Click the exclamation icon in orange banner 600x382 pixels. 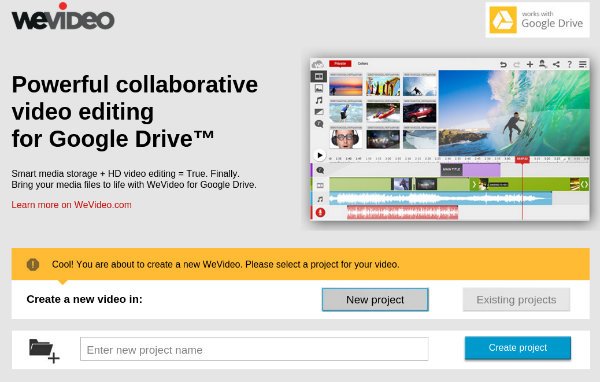click(x=33, y=264)
